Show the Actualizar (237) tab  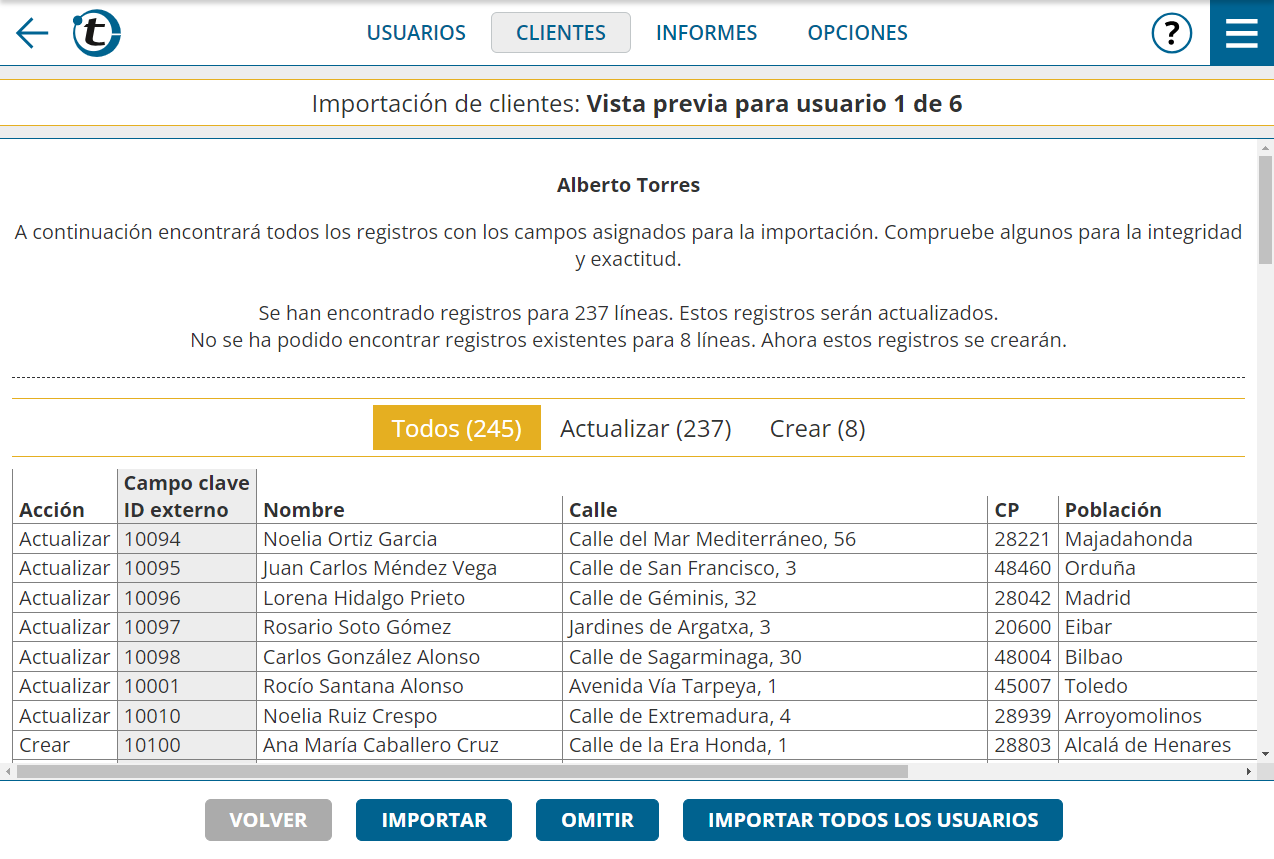645,428
